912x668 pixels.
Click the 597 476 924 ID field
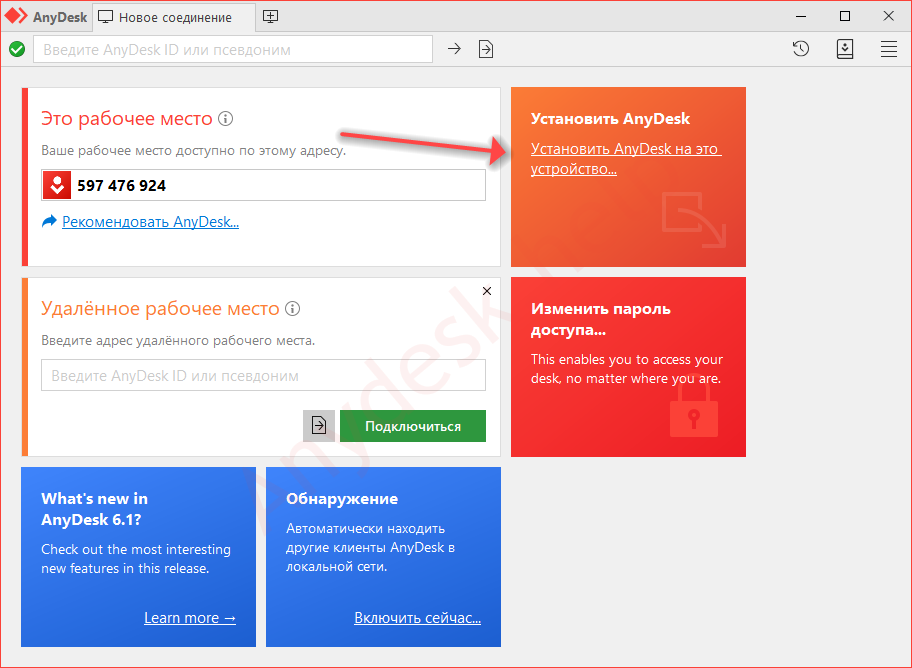tap(263, 185)
